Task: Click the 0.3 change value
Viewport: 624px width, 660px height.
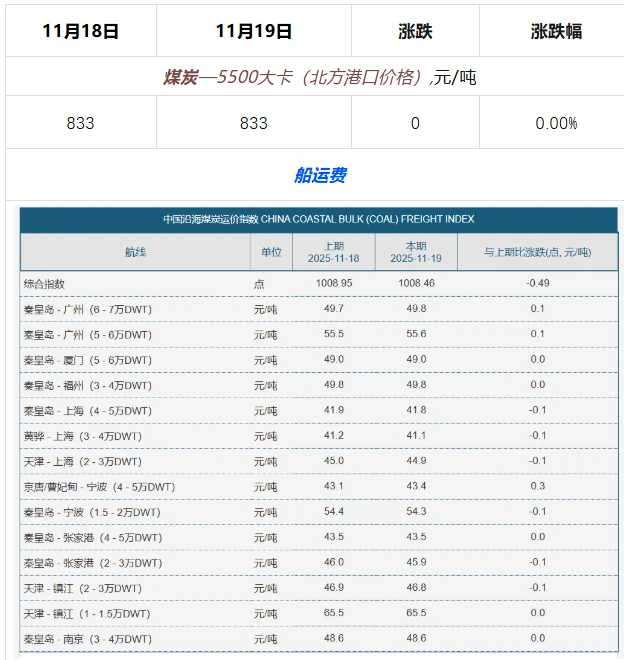Action: (x=538, y=486)
